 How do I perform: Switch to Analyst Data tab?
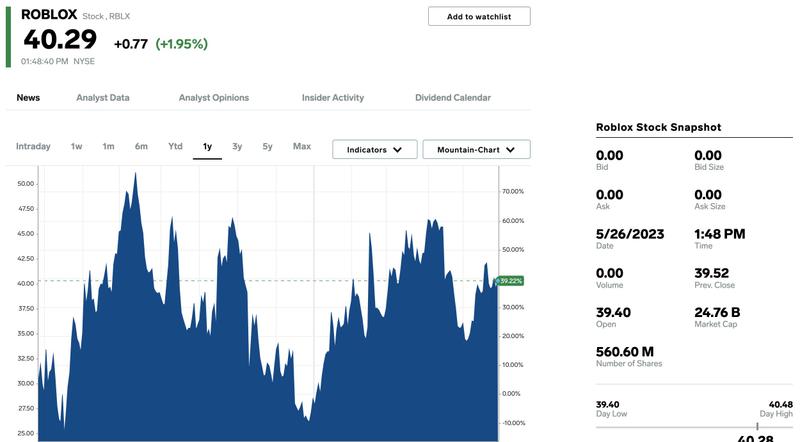point(103,97)
